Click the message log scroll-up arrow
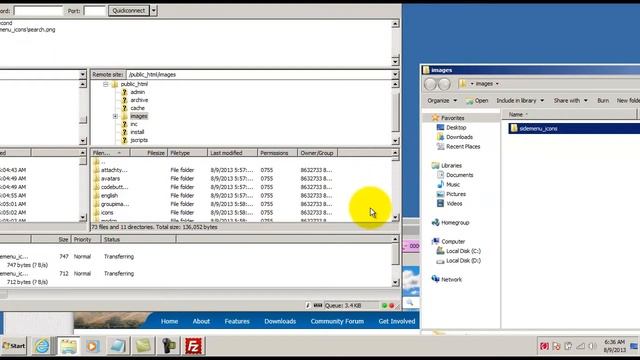The image size is (640, 360). click(395, 24)
